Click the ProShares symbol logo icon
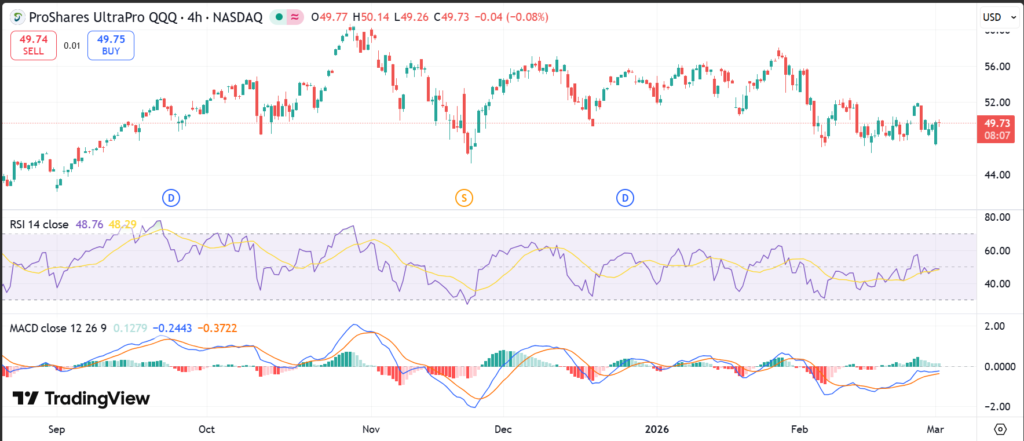 (x=17, y=18)
